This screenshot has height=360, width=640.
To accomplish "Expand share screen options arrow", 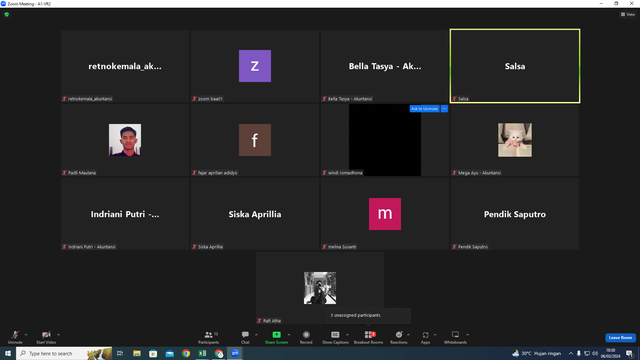I will [289, 335].
